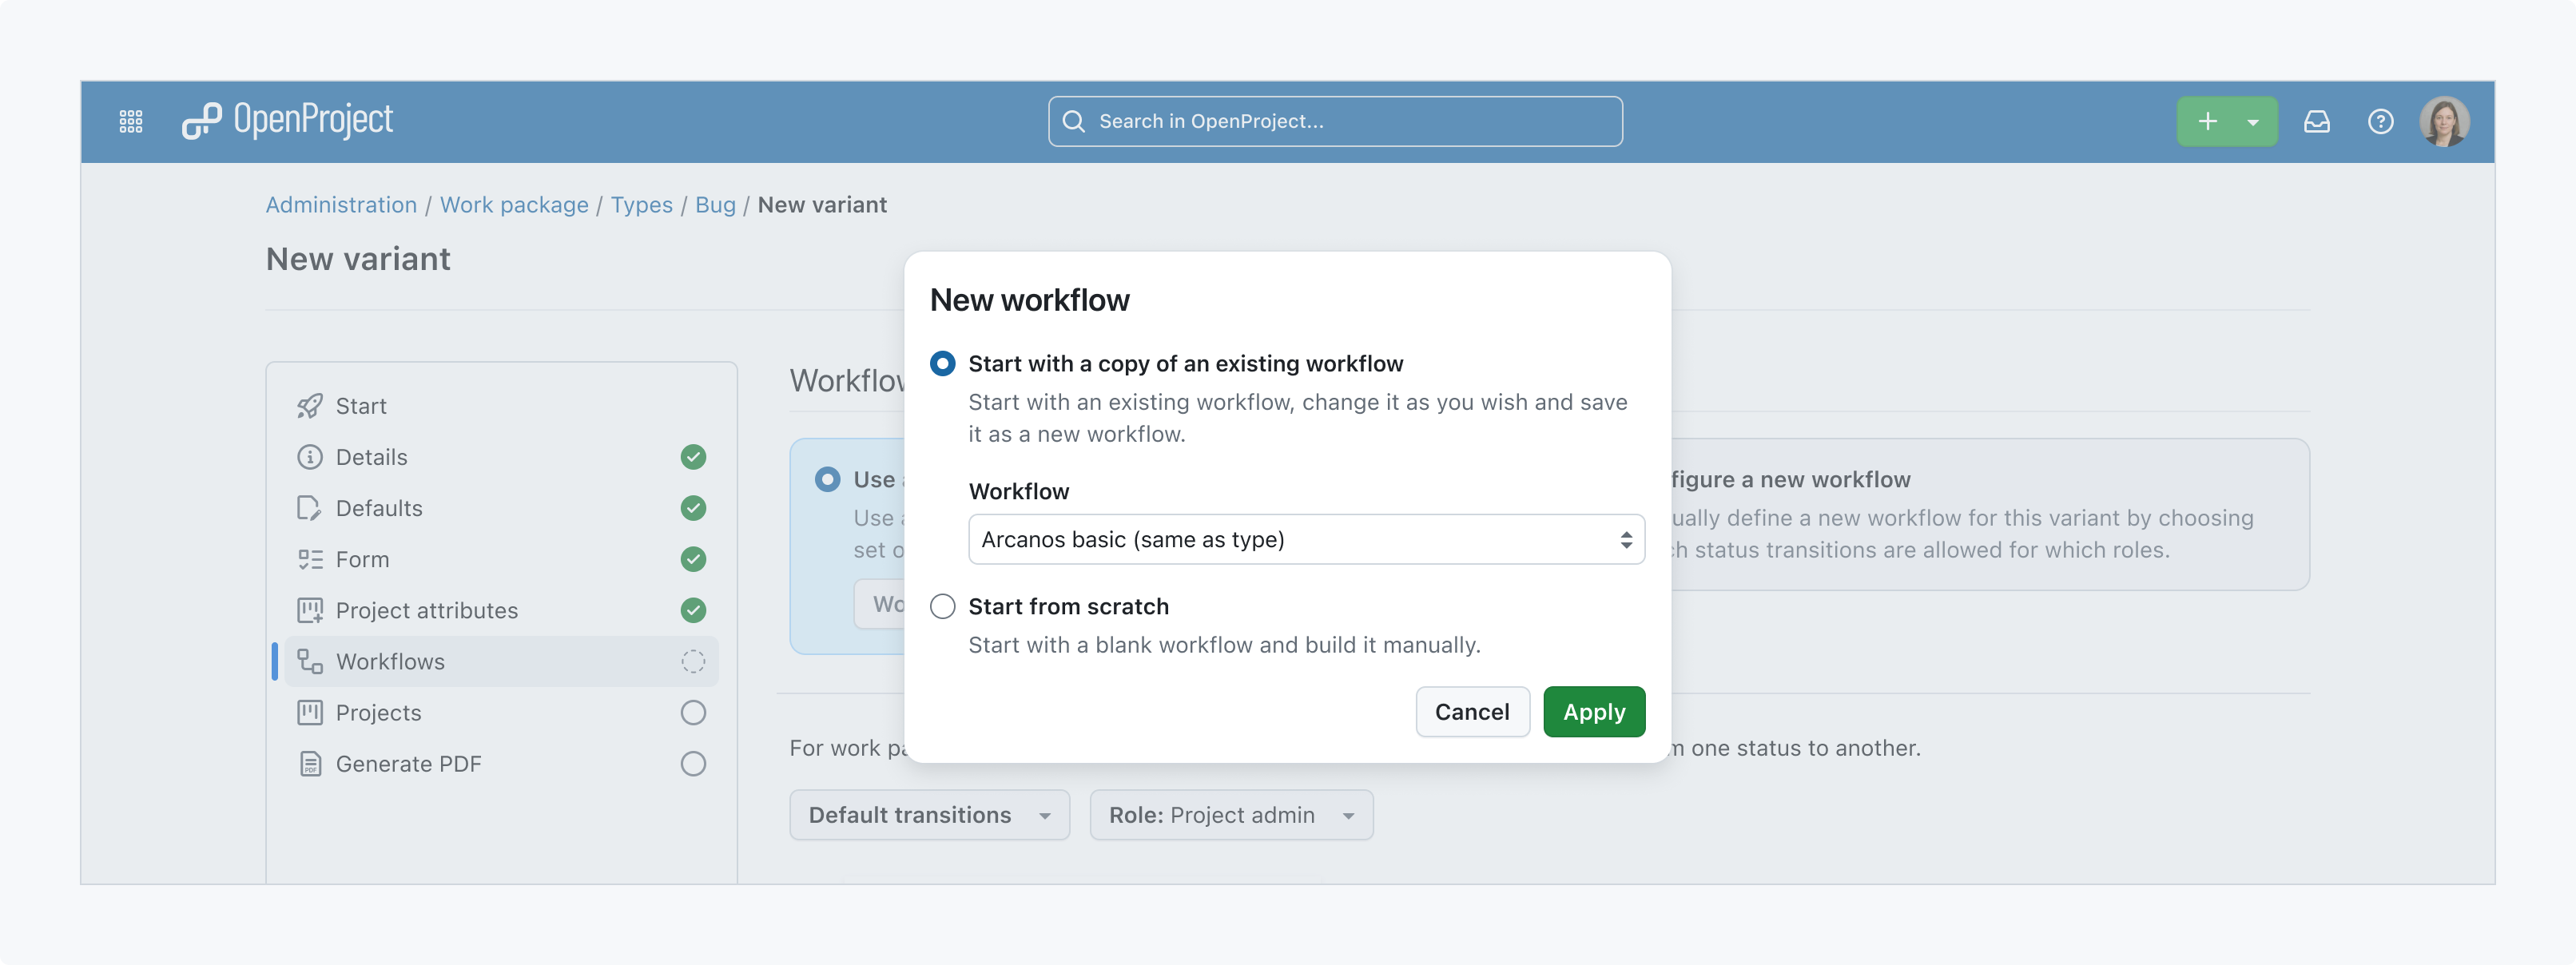Go to Administration breadcrumb
The height and width of the screenshot is (965, 2576).
click(x=341, y=205)
